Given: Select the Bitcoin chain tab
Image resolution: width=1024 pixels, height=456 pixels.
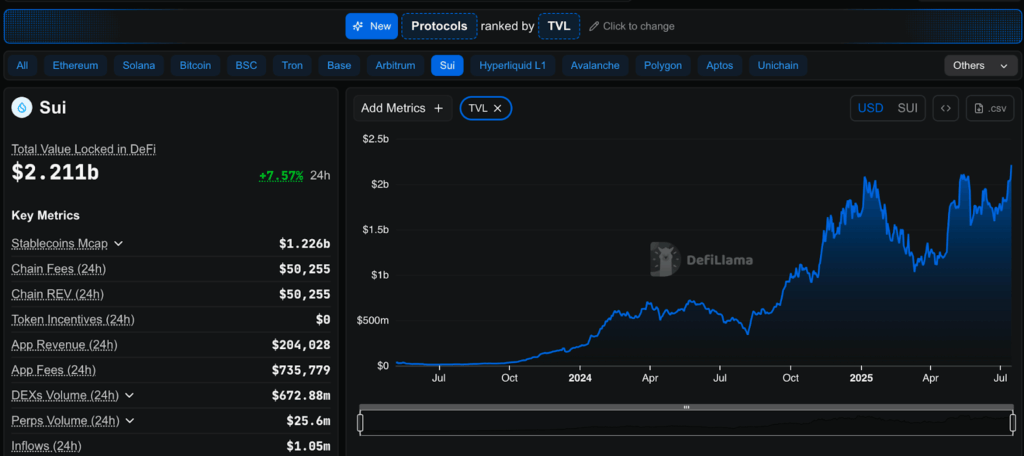Looking at the screenshot, I should coord(195,65).
